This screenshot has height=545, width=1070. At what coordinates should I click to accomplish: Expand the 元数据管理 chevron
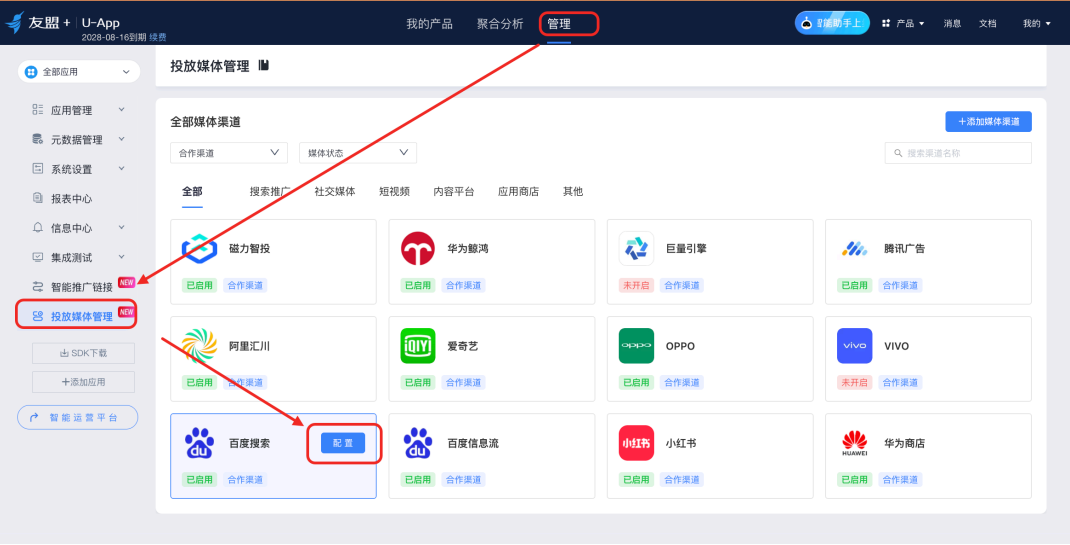pyautogui.click(x=121, y=138)
